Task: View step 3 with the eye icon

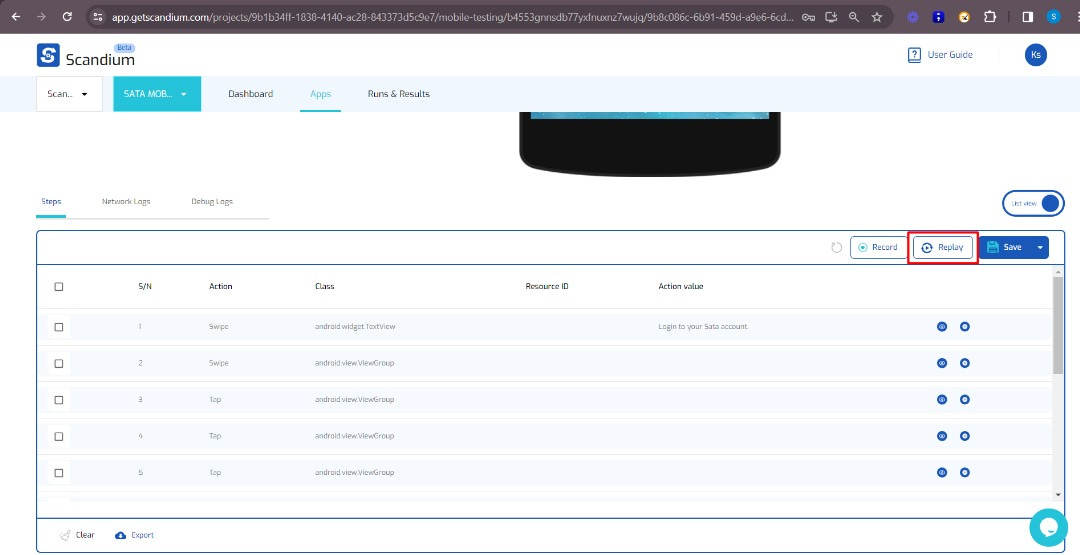Action: (942, 399)
